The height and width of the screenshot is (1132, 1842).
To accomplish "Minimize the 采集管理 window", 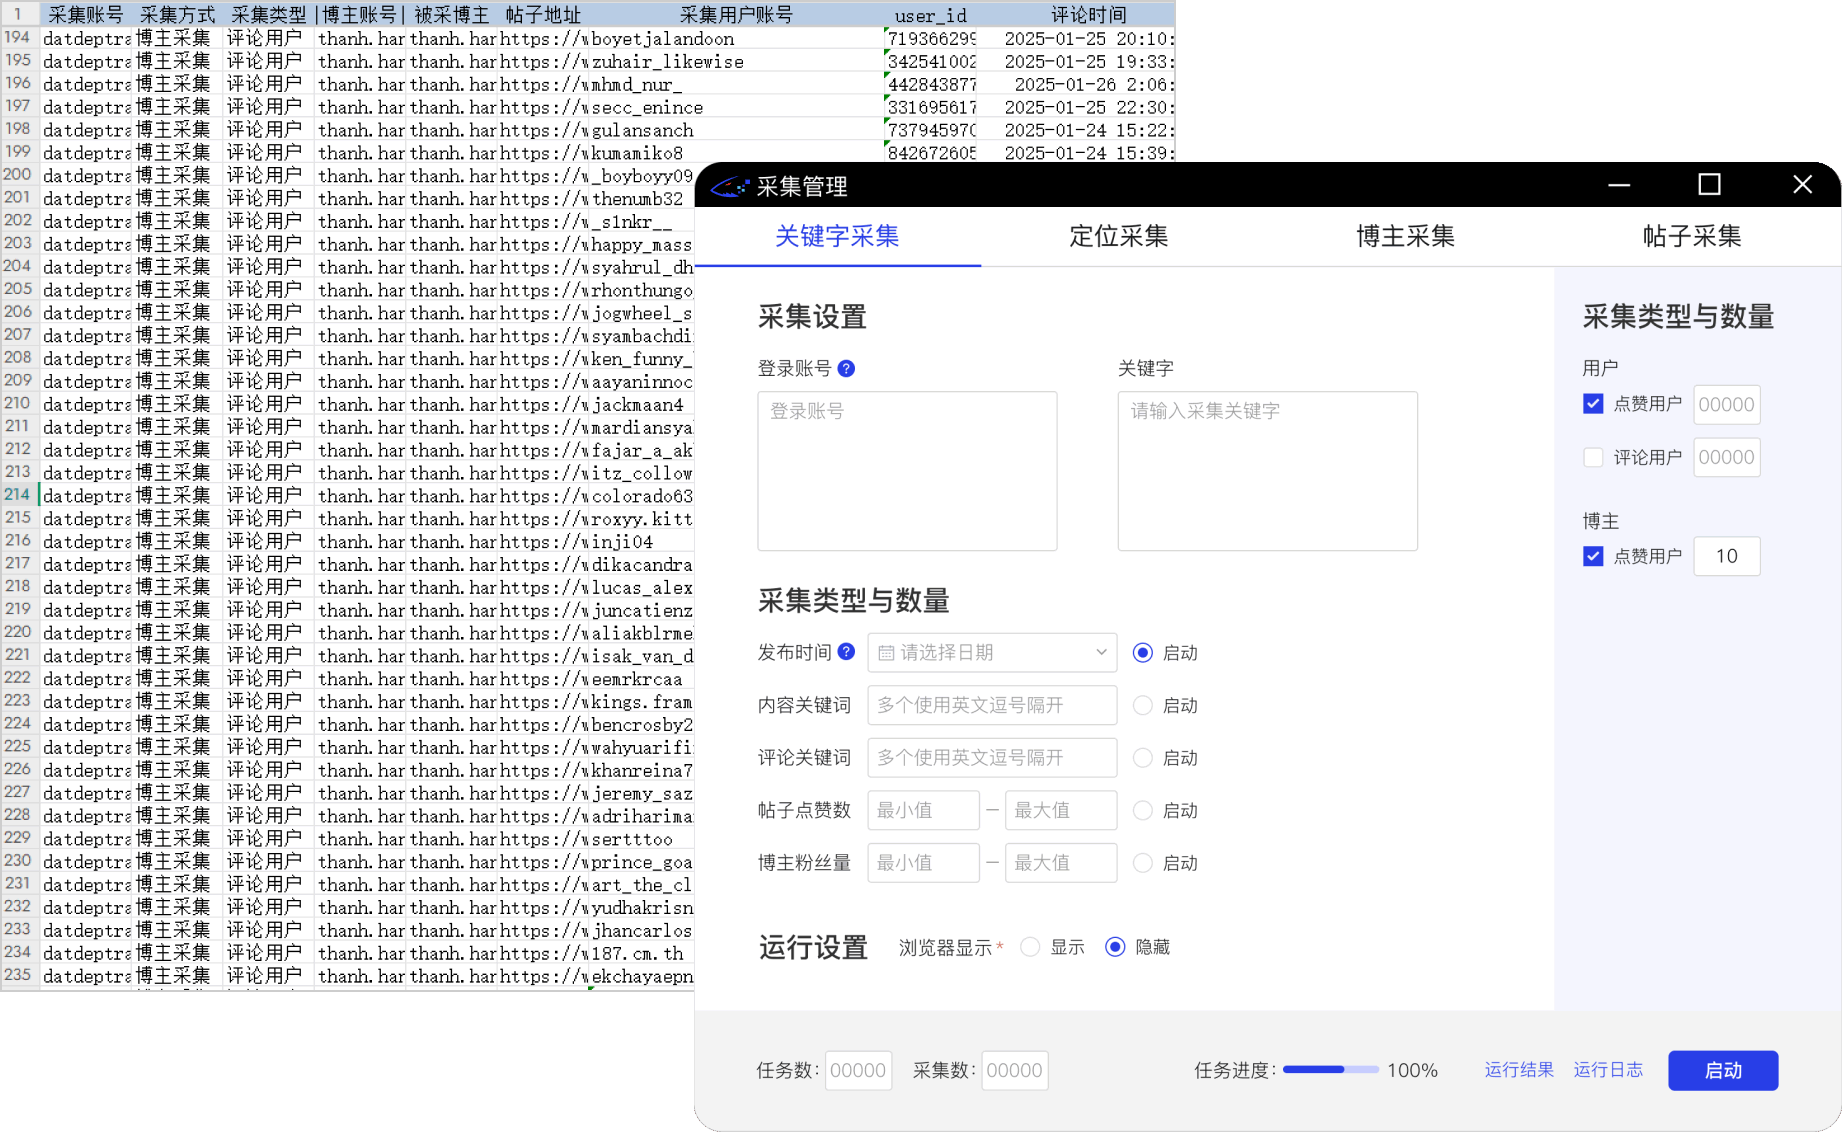I will [1619, 185].
